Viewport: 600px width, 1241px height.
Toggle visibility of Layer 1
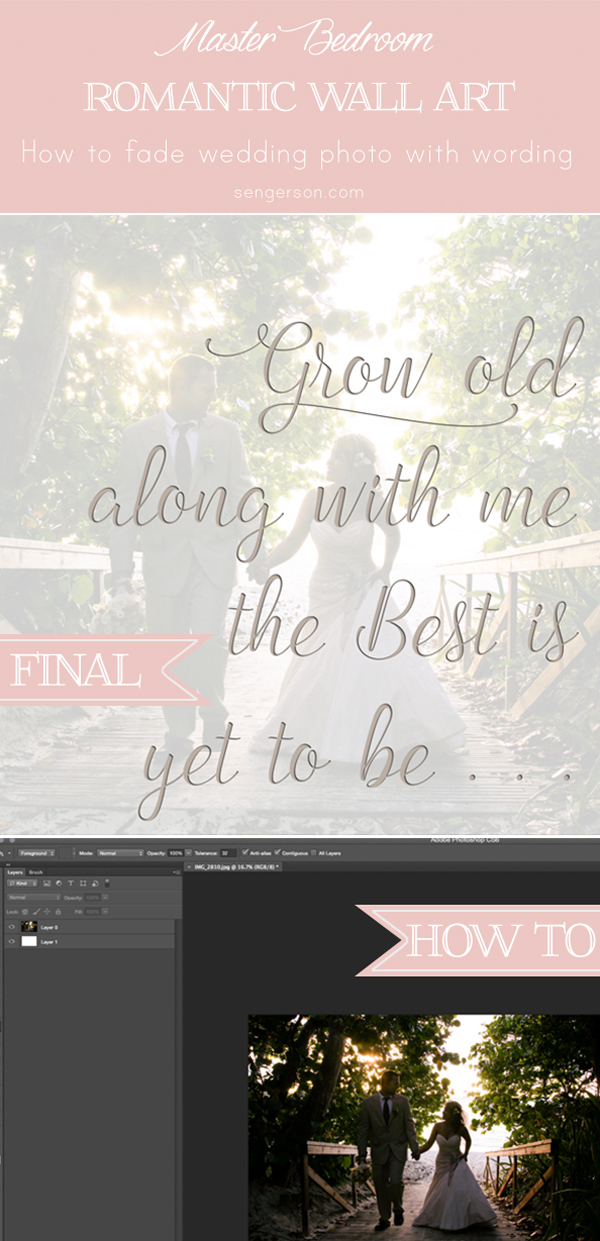pos(11,941)
